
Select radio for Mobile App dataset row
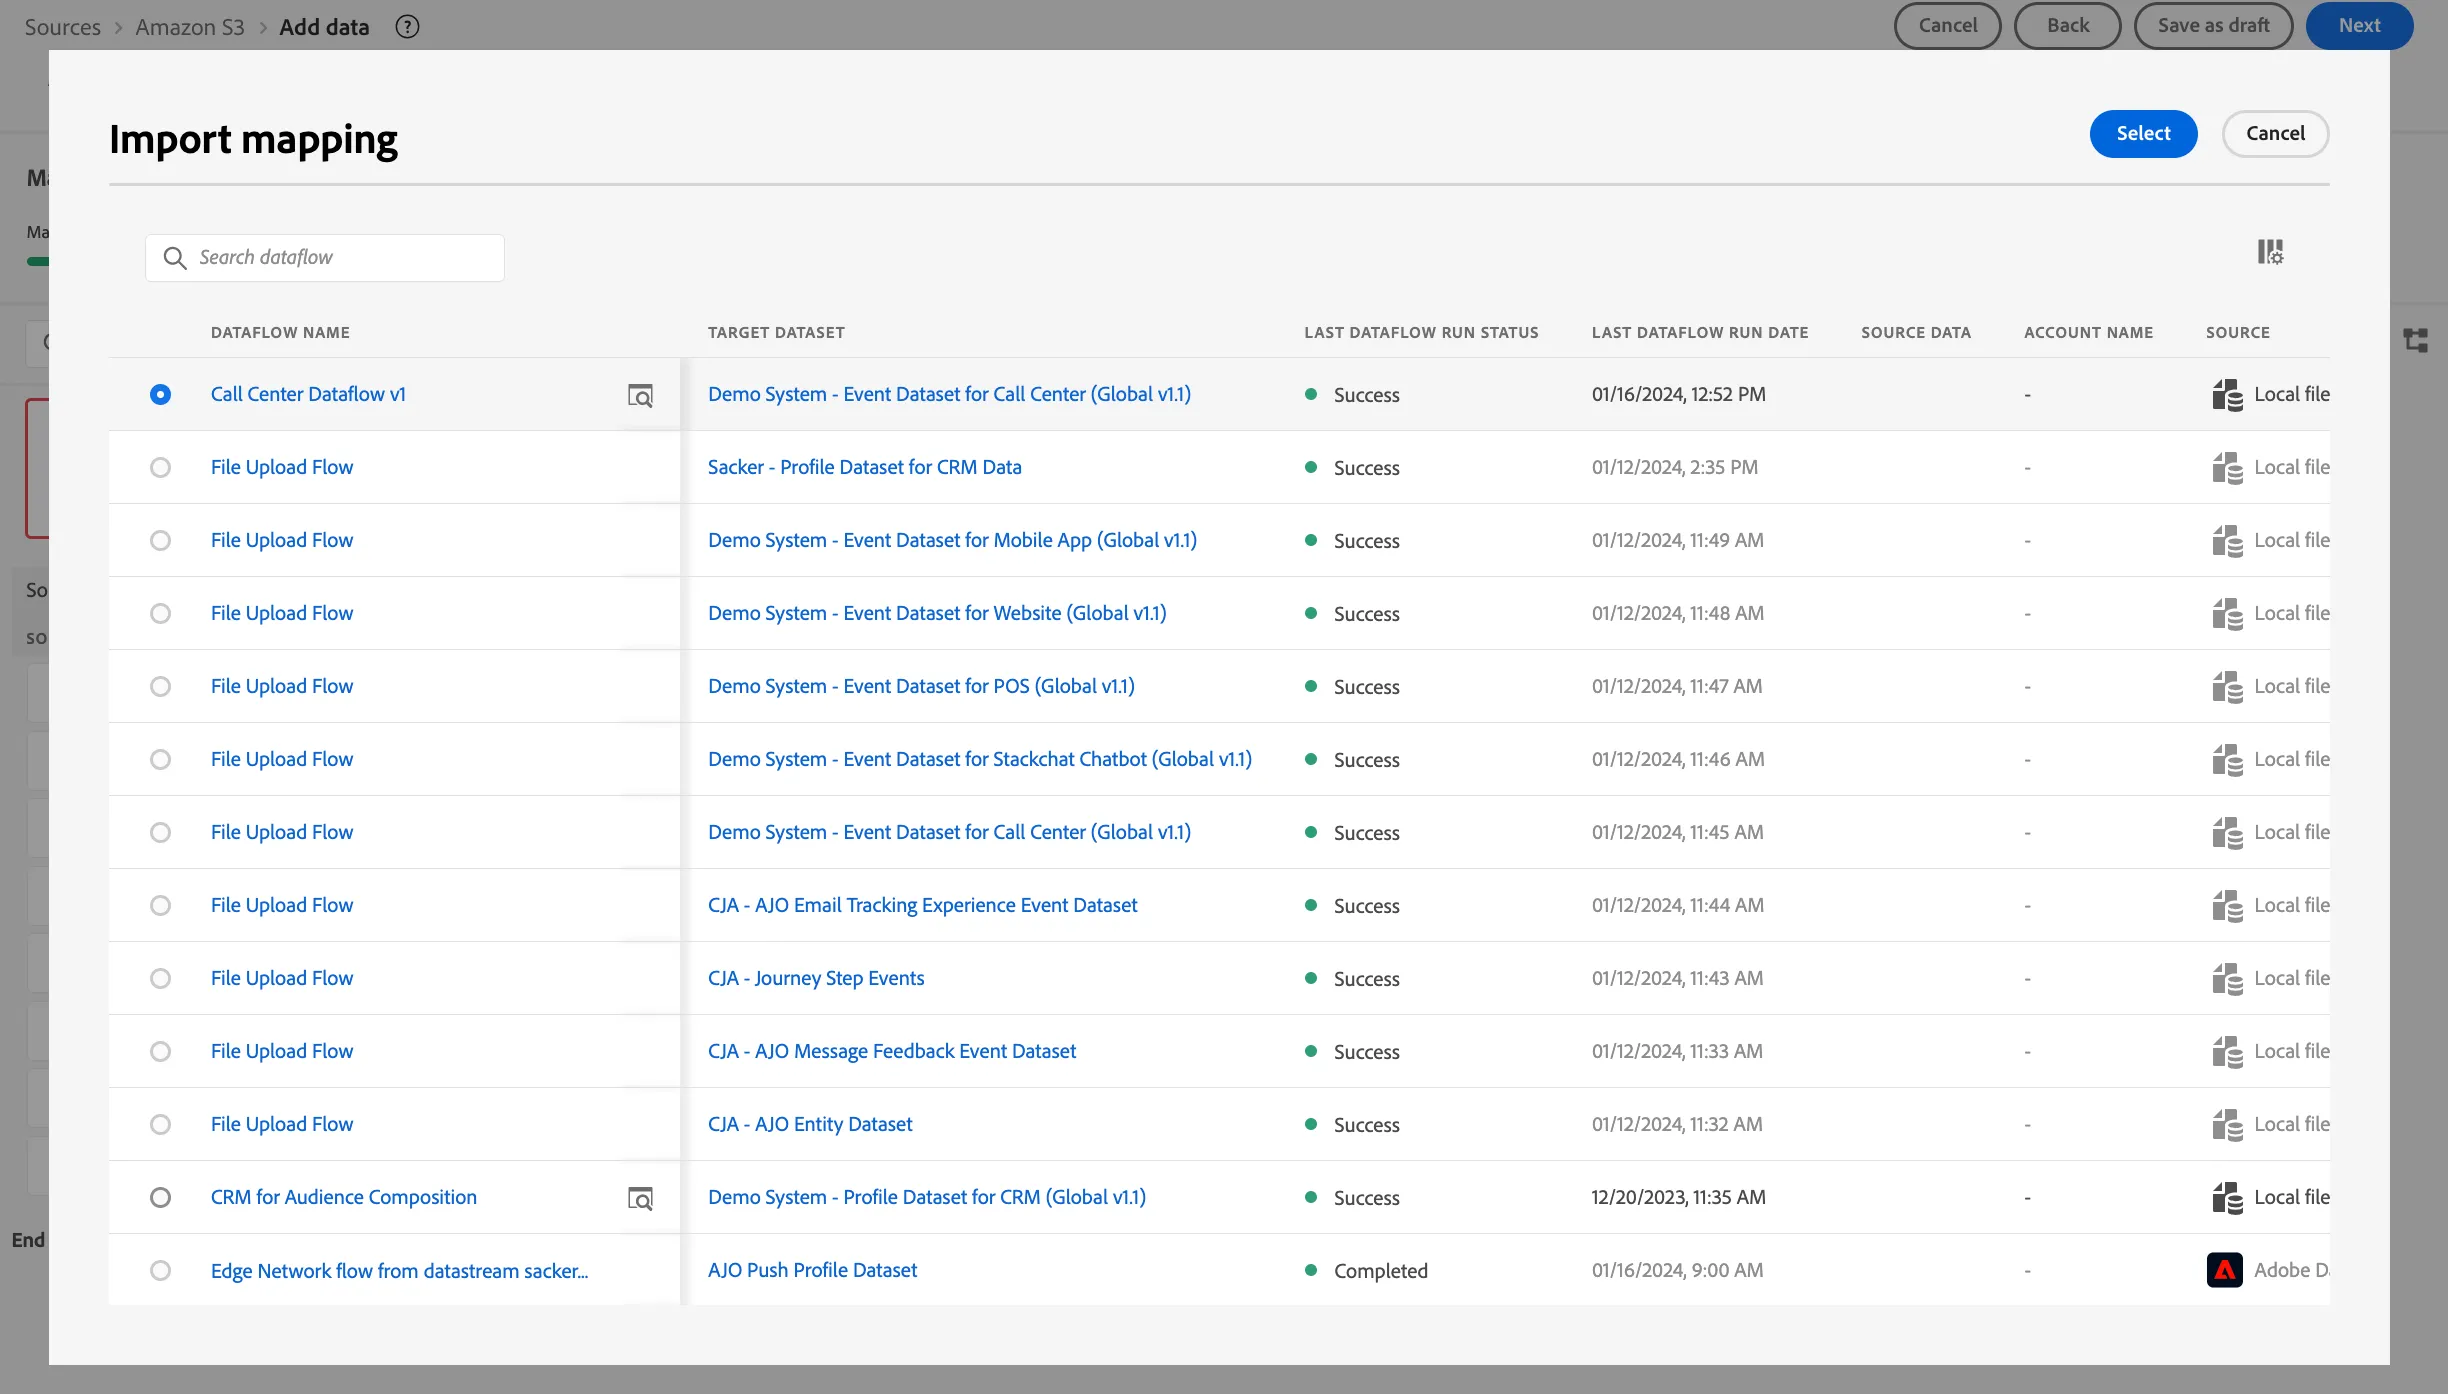(160, 540)
